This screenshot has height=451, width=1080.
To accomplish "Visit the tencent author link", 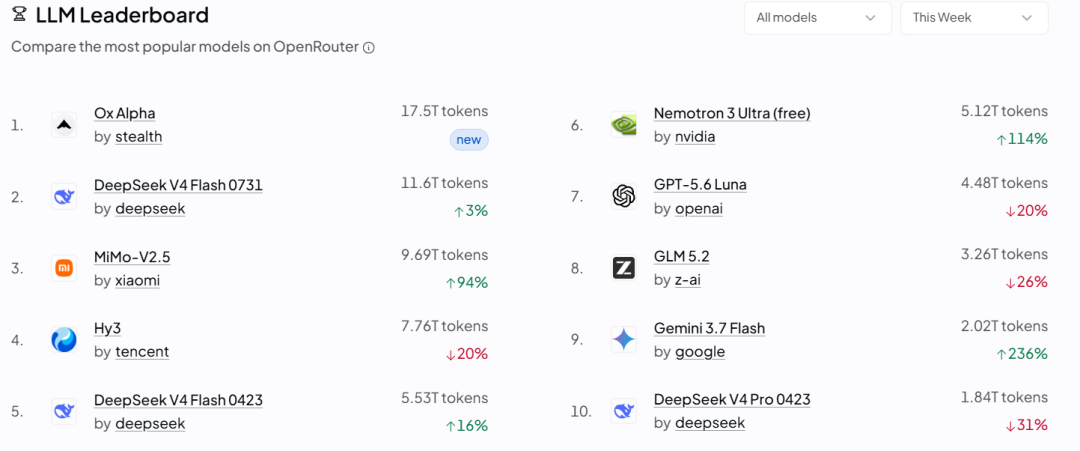I will [x=142, y=352].
